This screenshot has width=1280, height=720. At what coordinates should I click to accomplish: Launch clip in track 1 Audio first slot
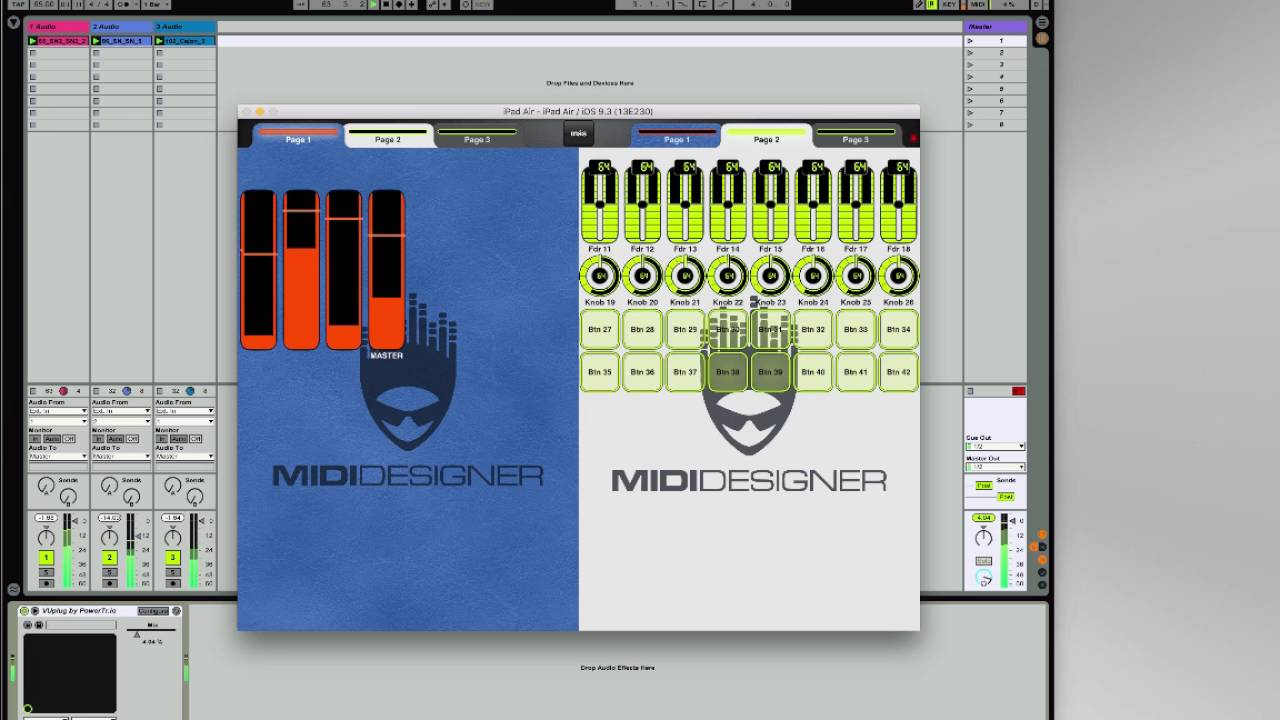click(33, 41)
